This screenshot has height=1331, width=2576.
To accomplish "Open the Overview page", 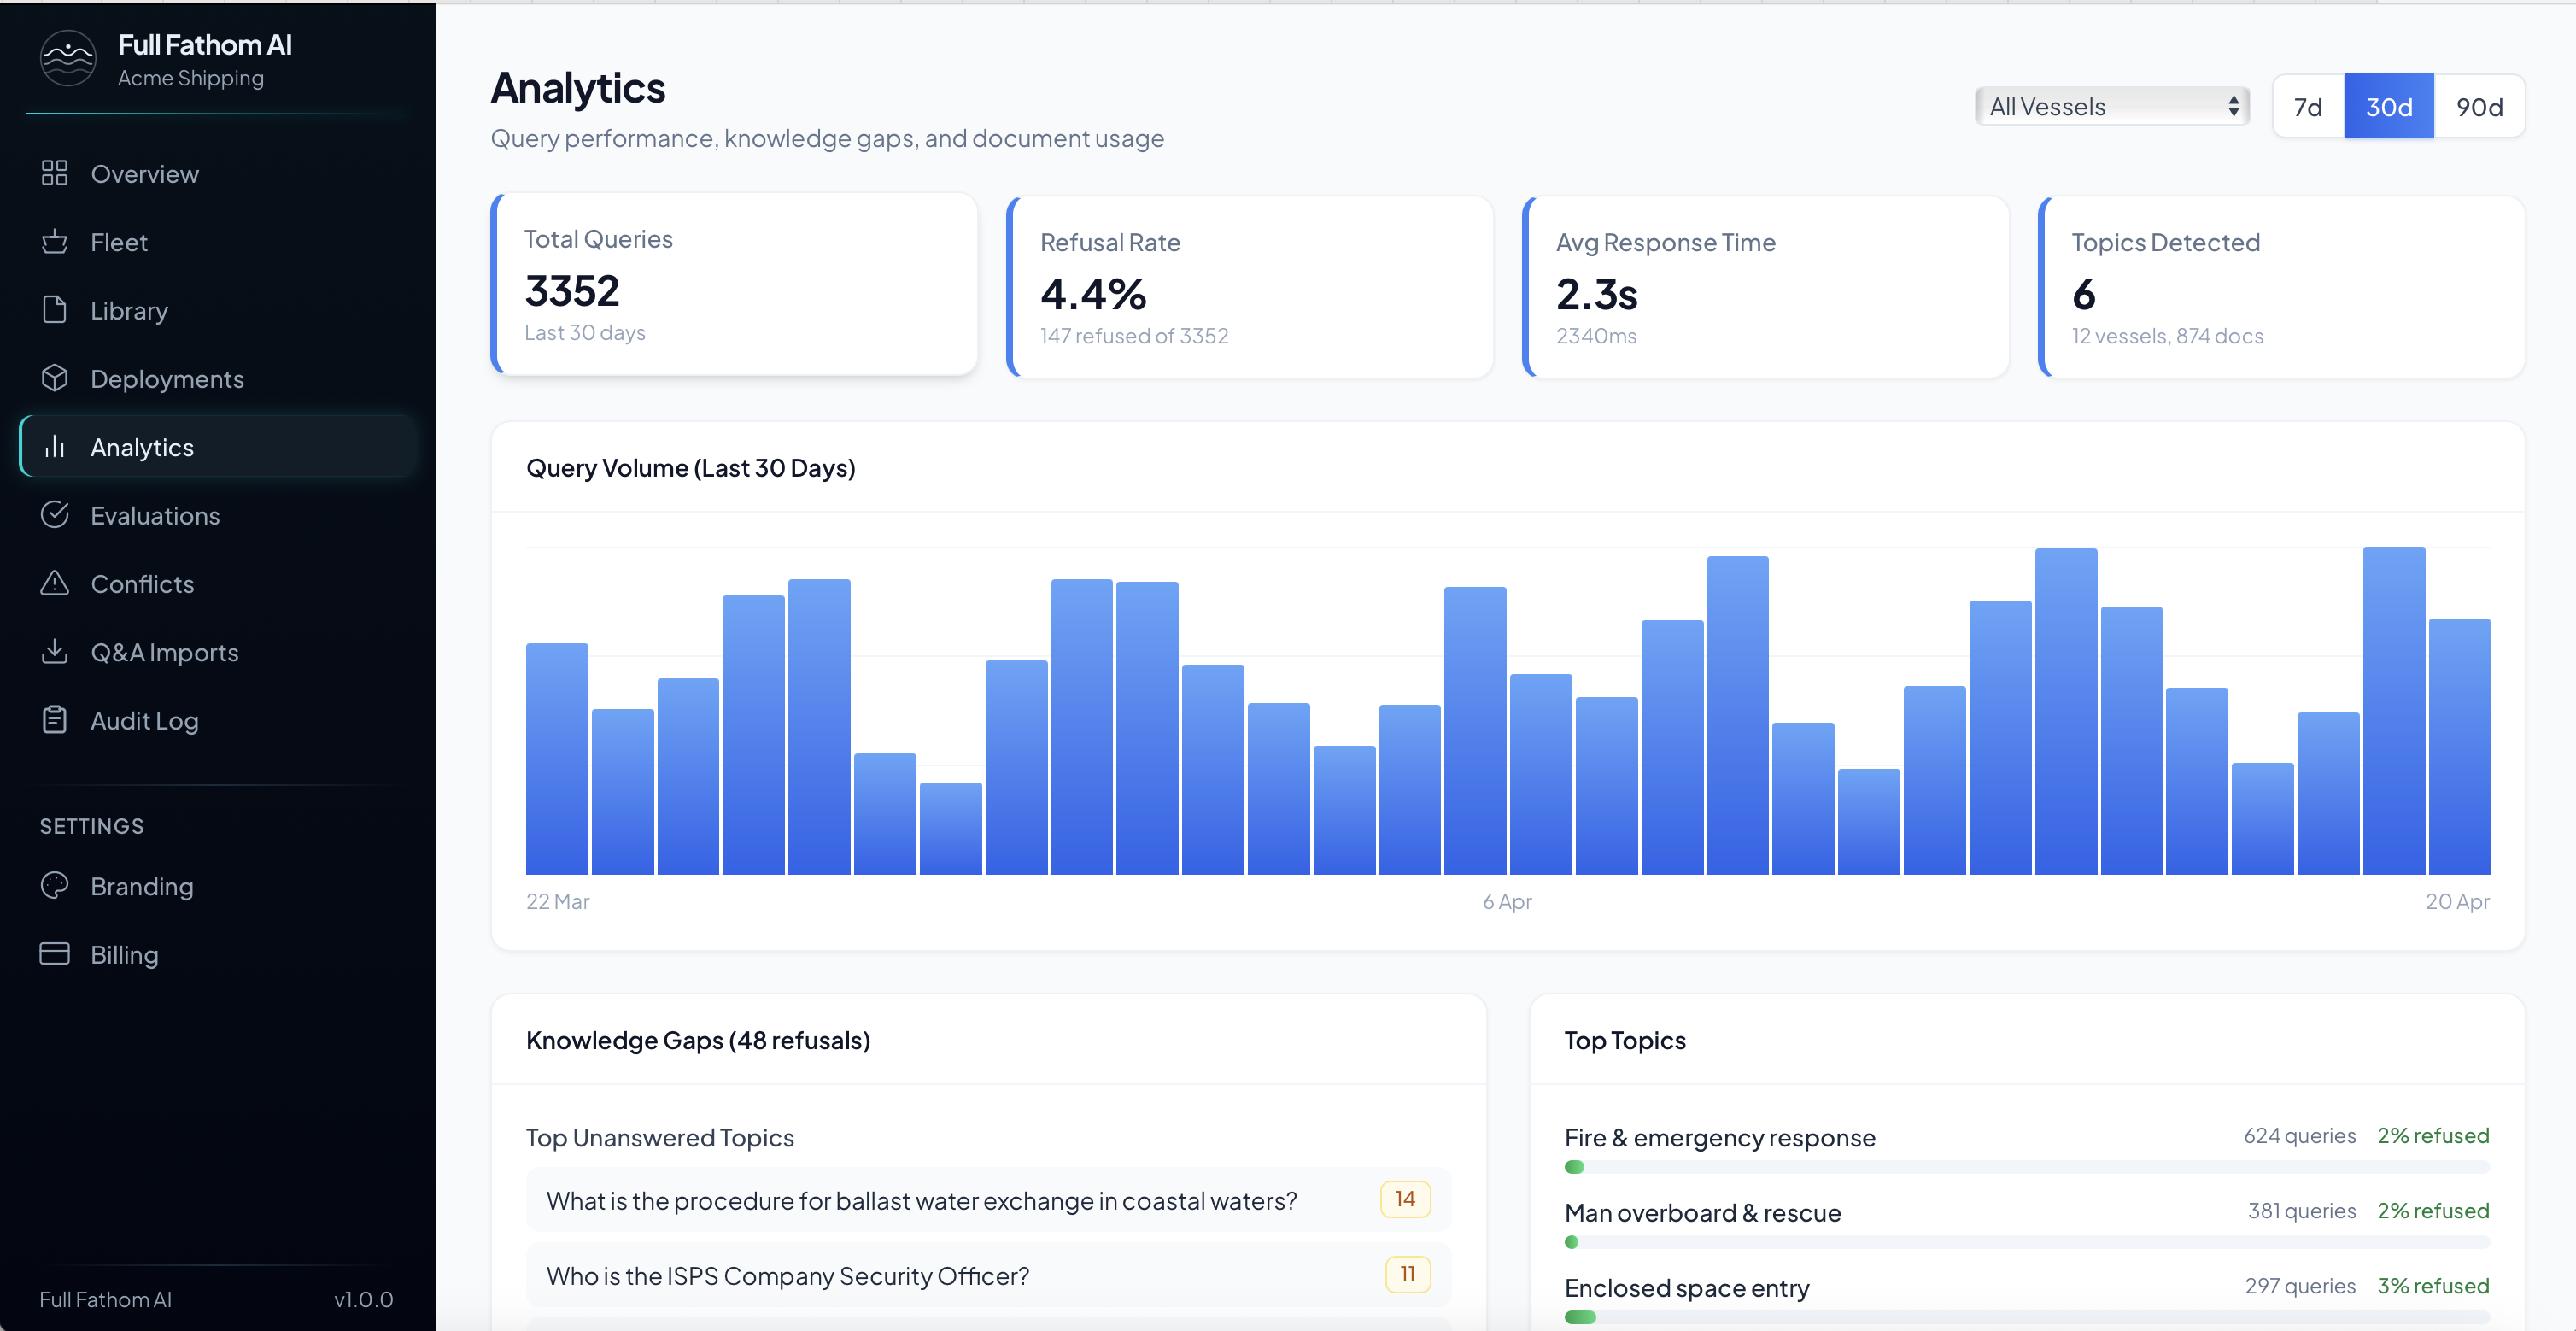I will (217, 173).
